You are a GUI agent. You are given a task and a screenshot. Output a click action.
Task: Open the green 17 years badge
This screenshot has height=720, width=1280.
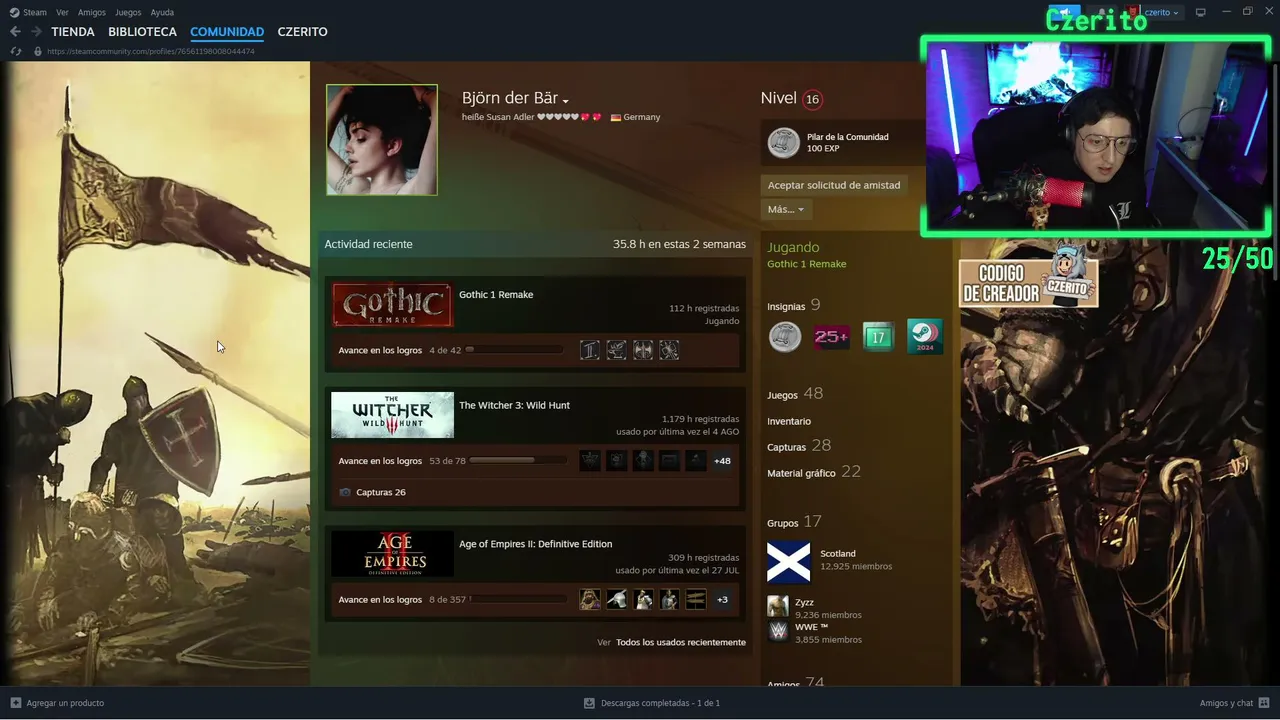click(x=878, y=337)
